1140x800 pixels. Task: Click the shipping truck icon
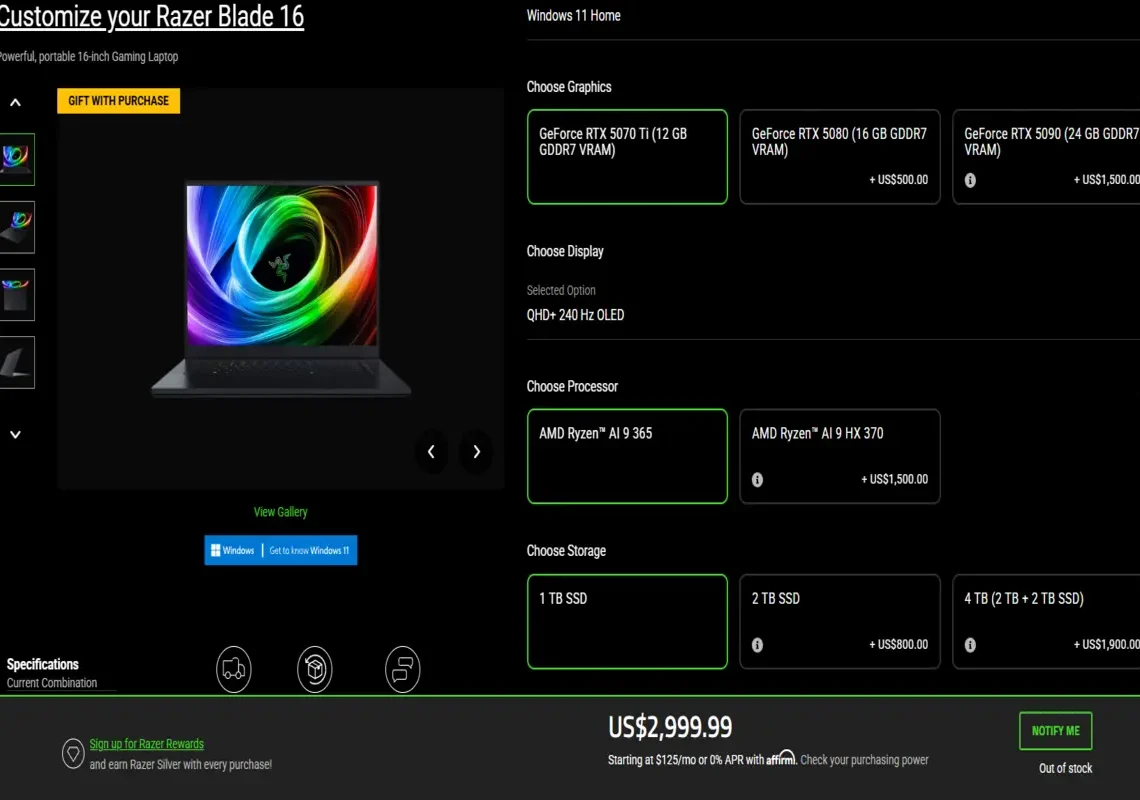tap(233, 669)
